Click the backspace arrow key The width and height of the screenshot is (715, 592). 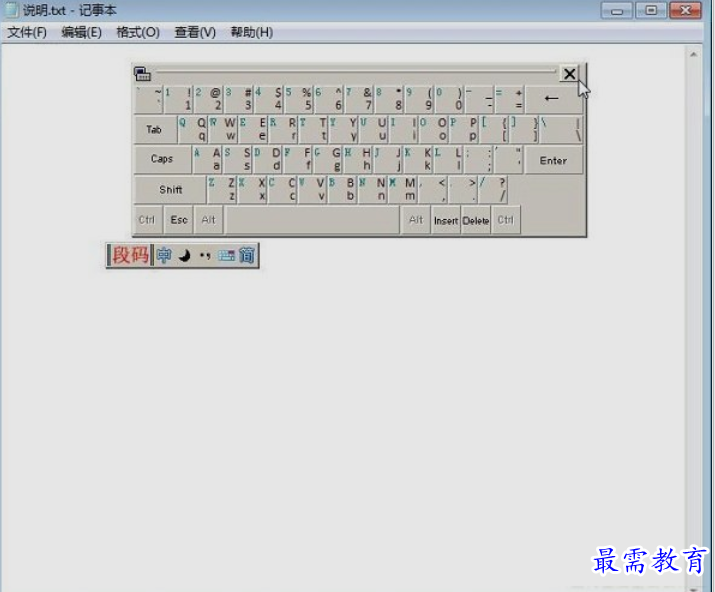[x=553, y=99]
